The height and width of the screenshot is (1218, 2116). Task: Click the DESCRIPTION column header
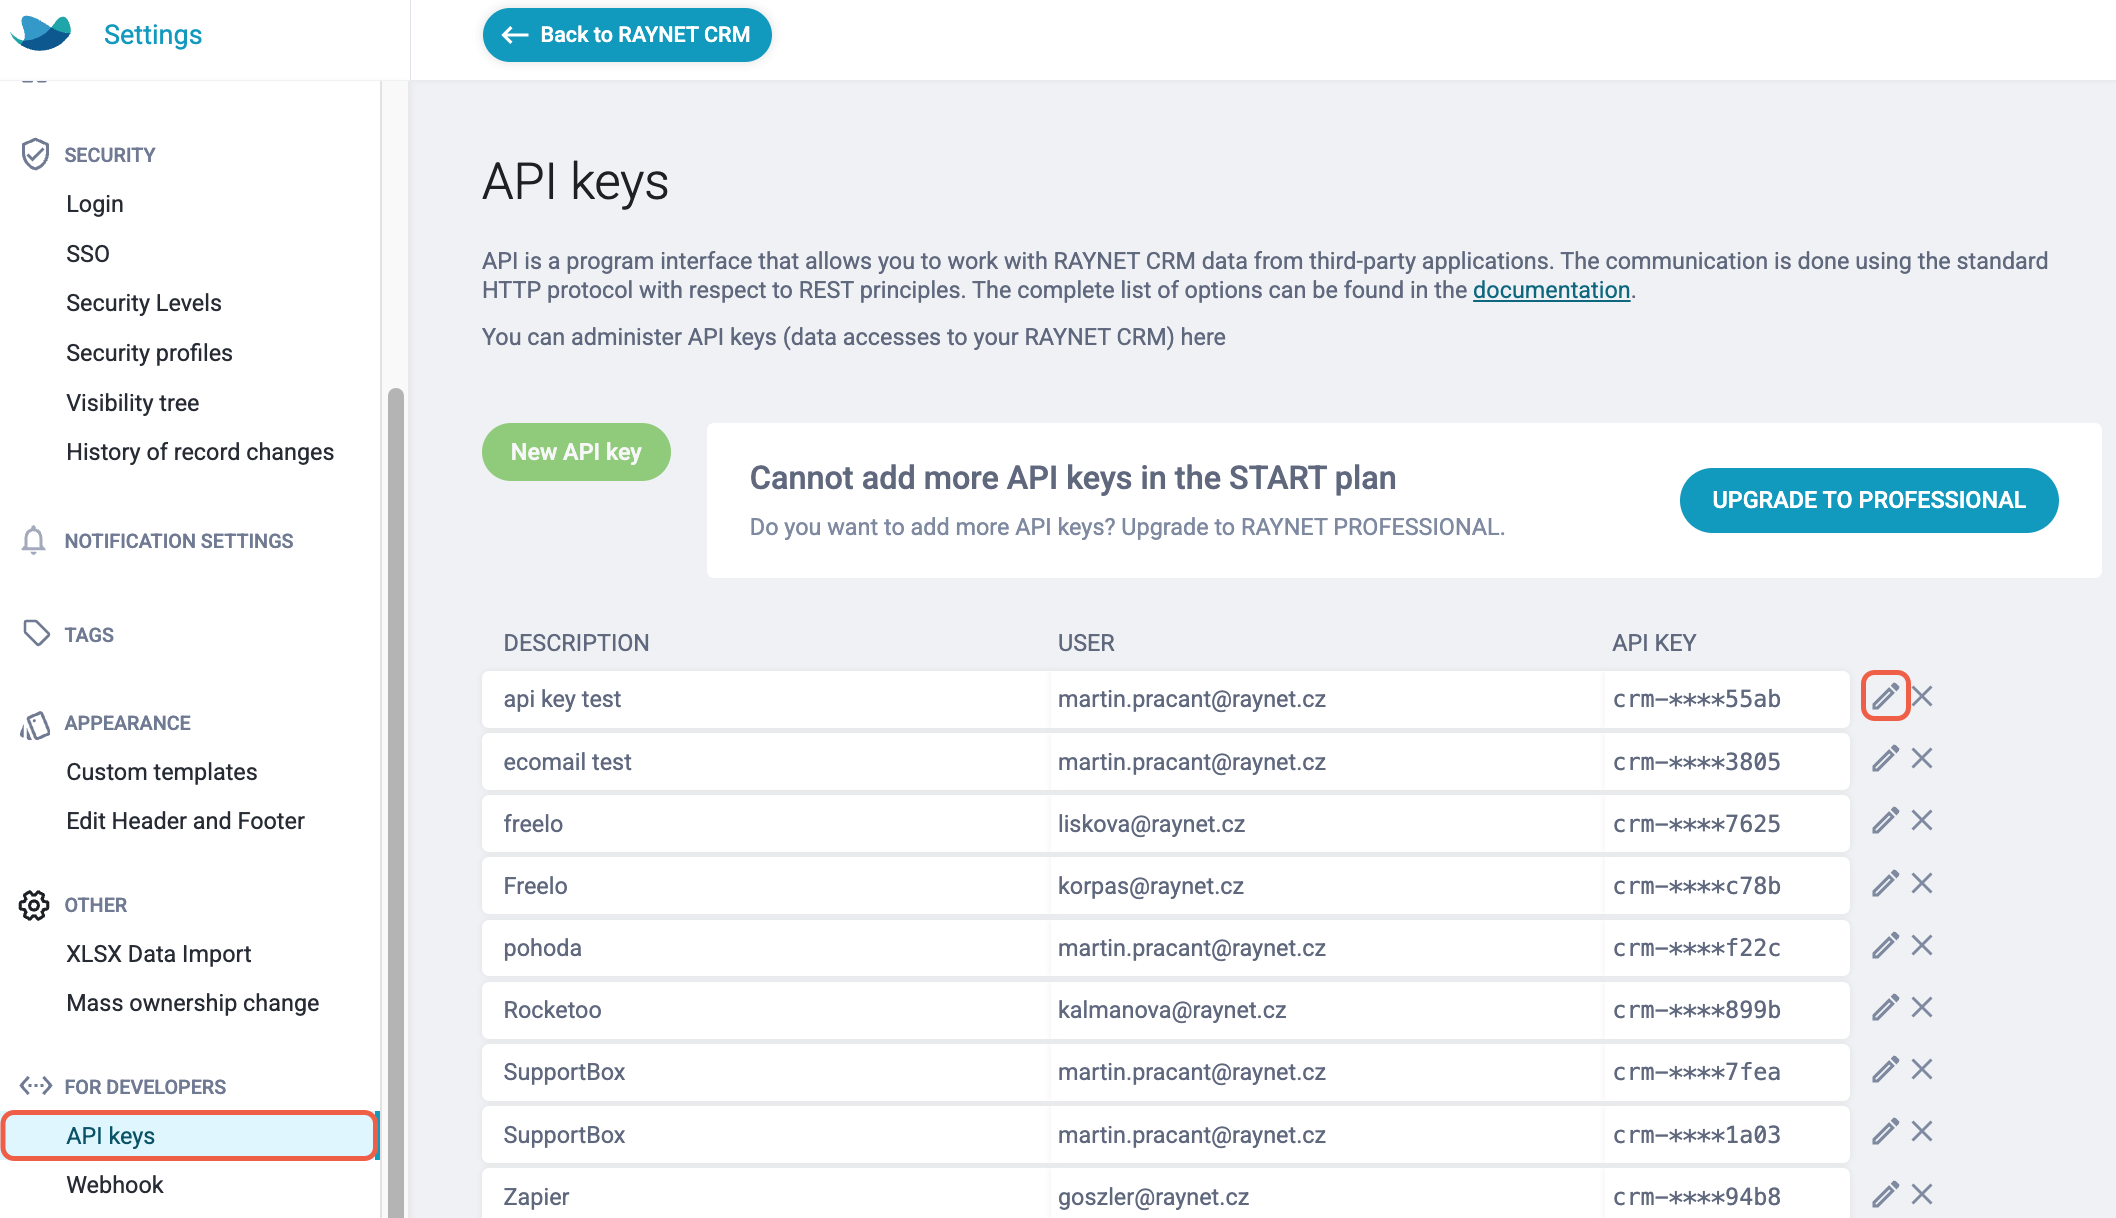click(x=576, y=643)
